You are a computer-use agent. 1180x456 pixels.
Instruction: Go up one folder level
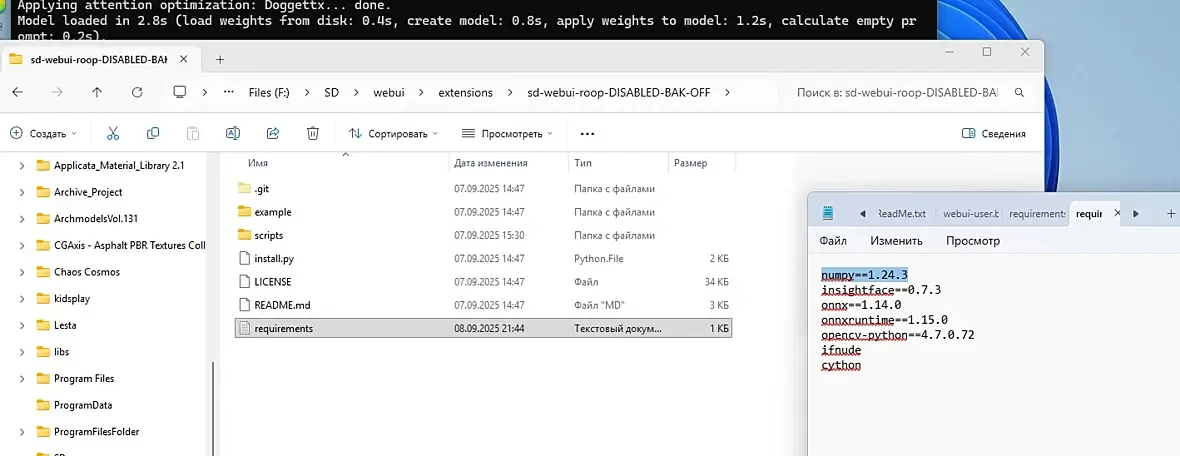(96, 93)
